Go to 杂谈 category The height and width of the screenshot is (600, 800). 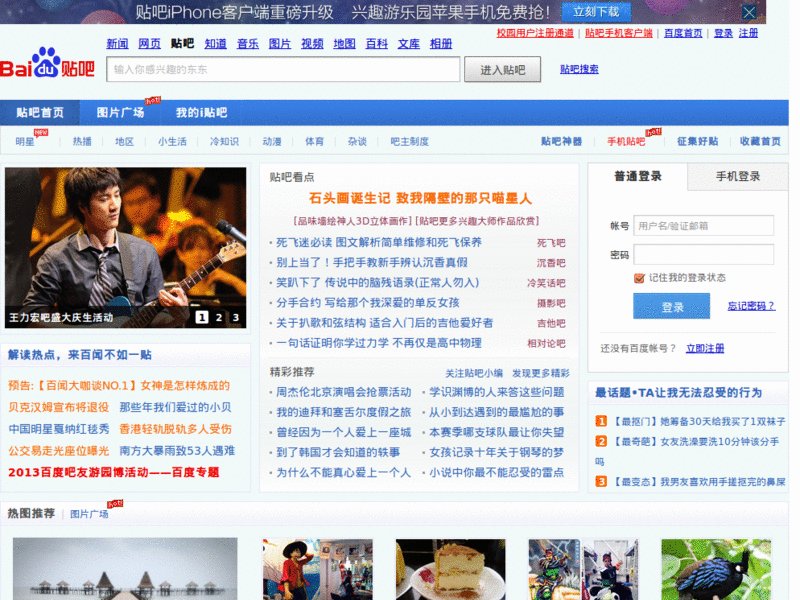pos(357,141)
